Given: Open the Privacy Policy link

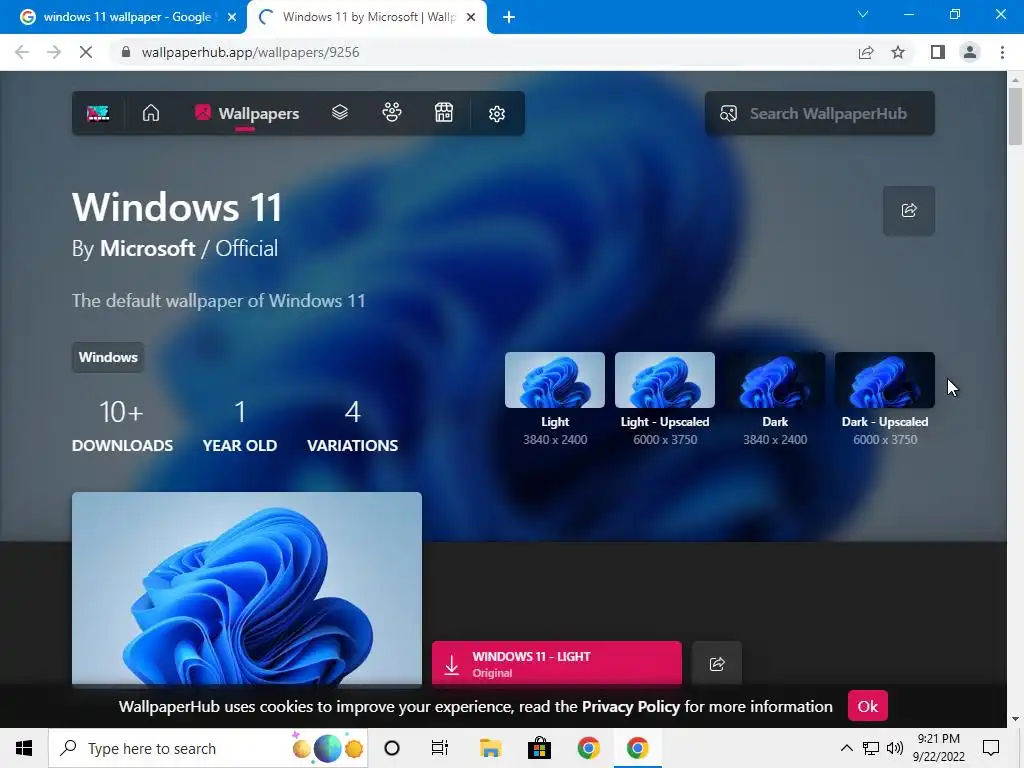Looking at the screenshot, I should [631, 707].
